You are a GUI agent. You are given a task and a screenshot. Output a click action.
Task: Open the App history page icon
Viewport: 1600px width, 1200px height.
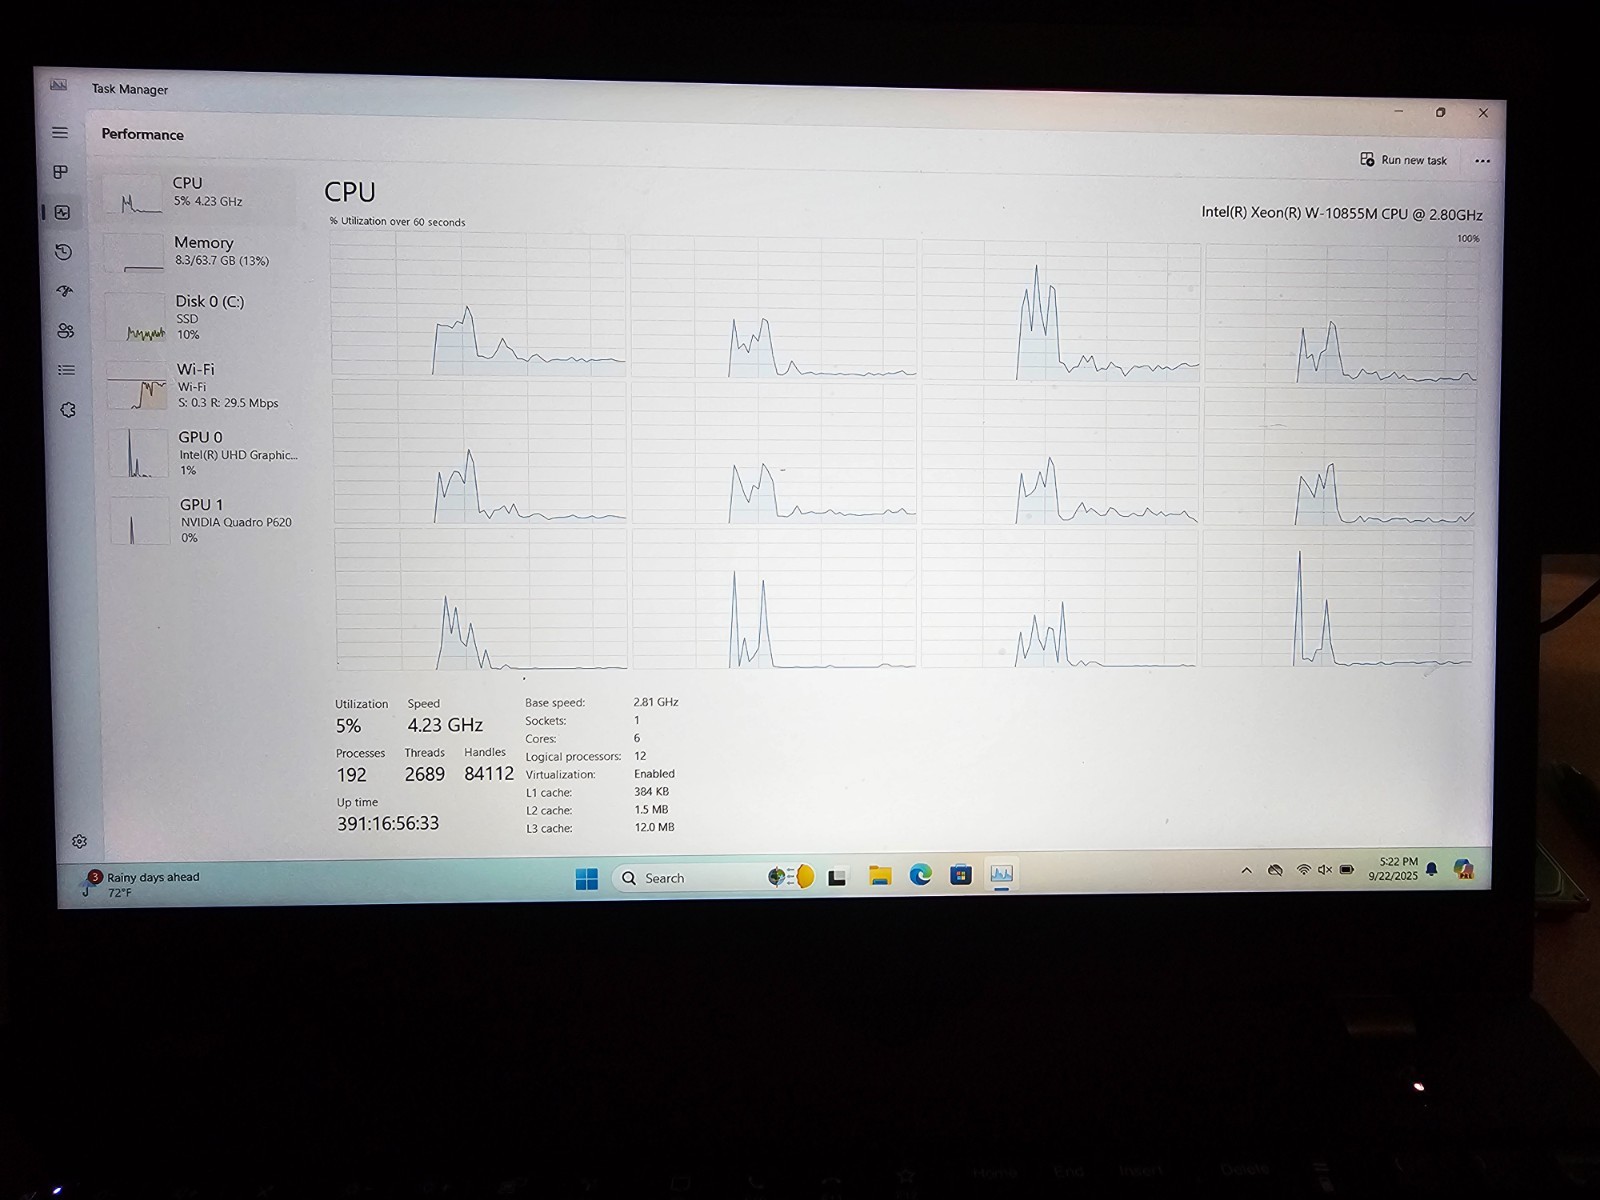coord(63,252)
